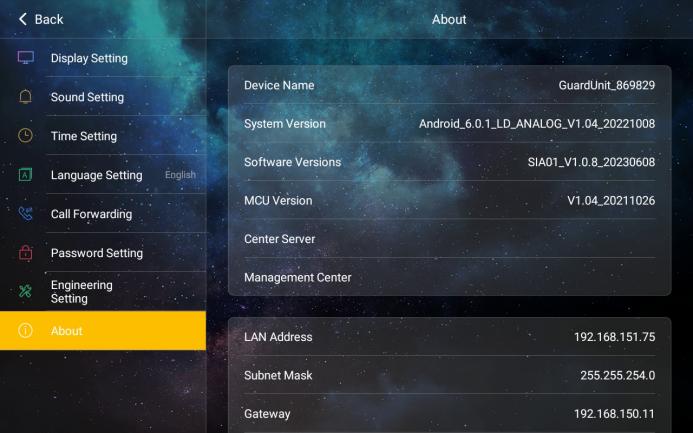The height and width of the screenshot is (433, 693).
Task: Tap the Back arrow icon
Action: [x=23, y=19]
